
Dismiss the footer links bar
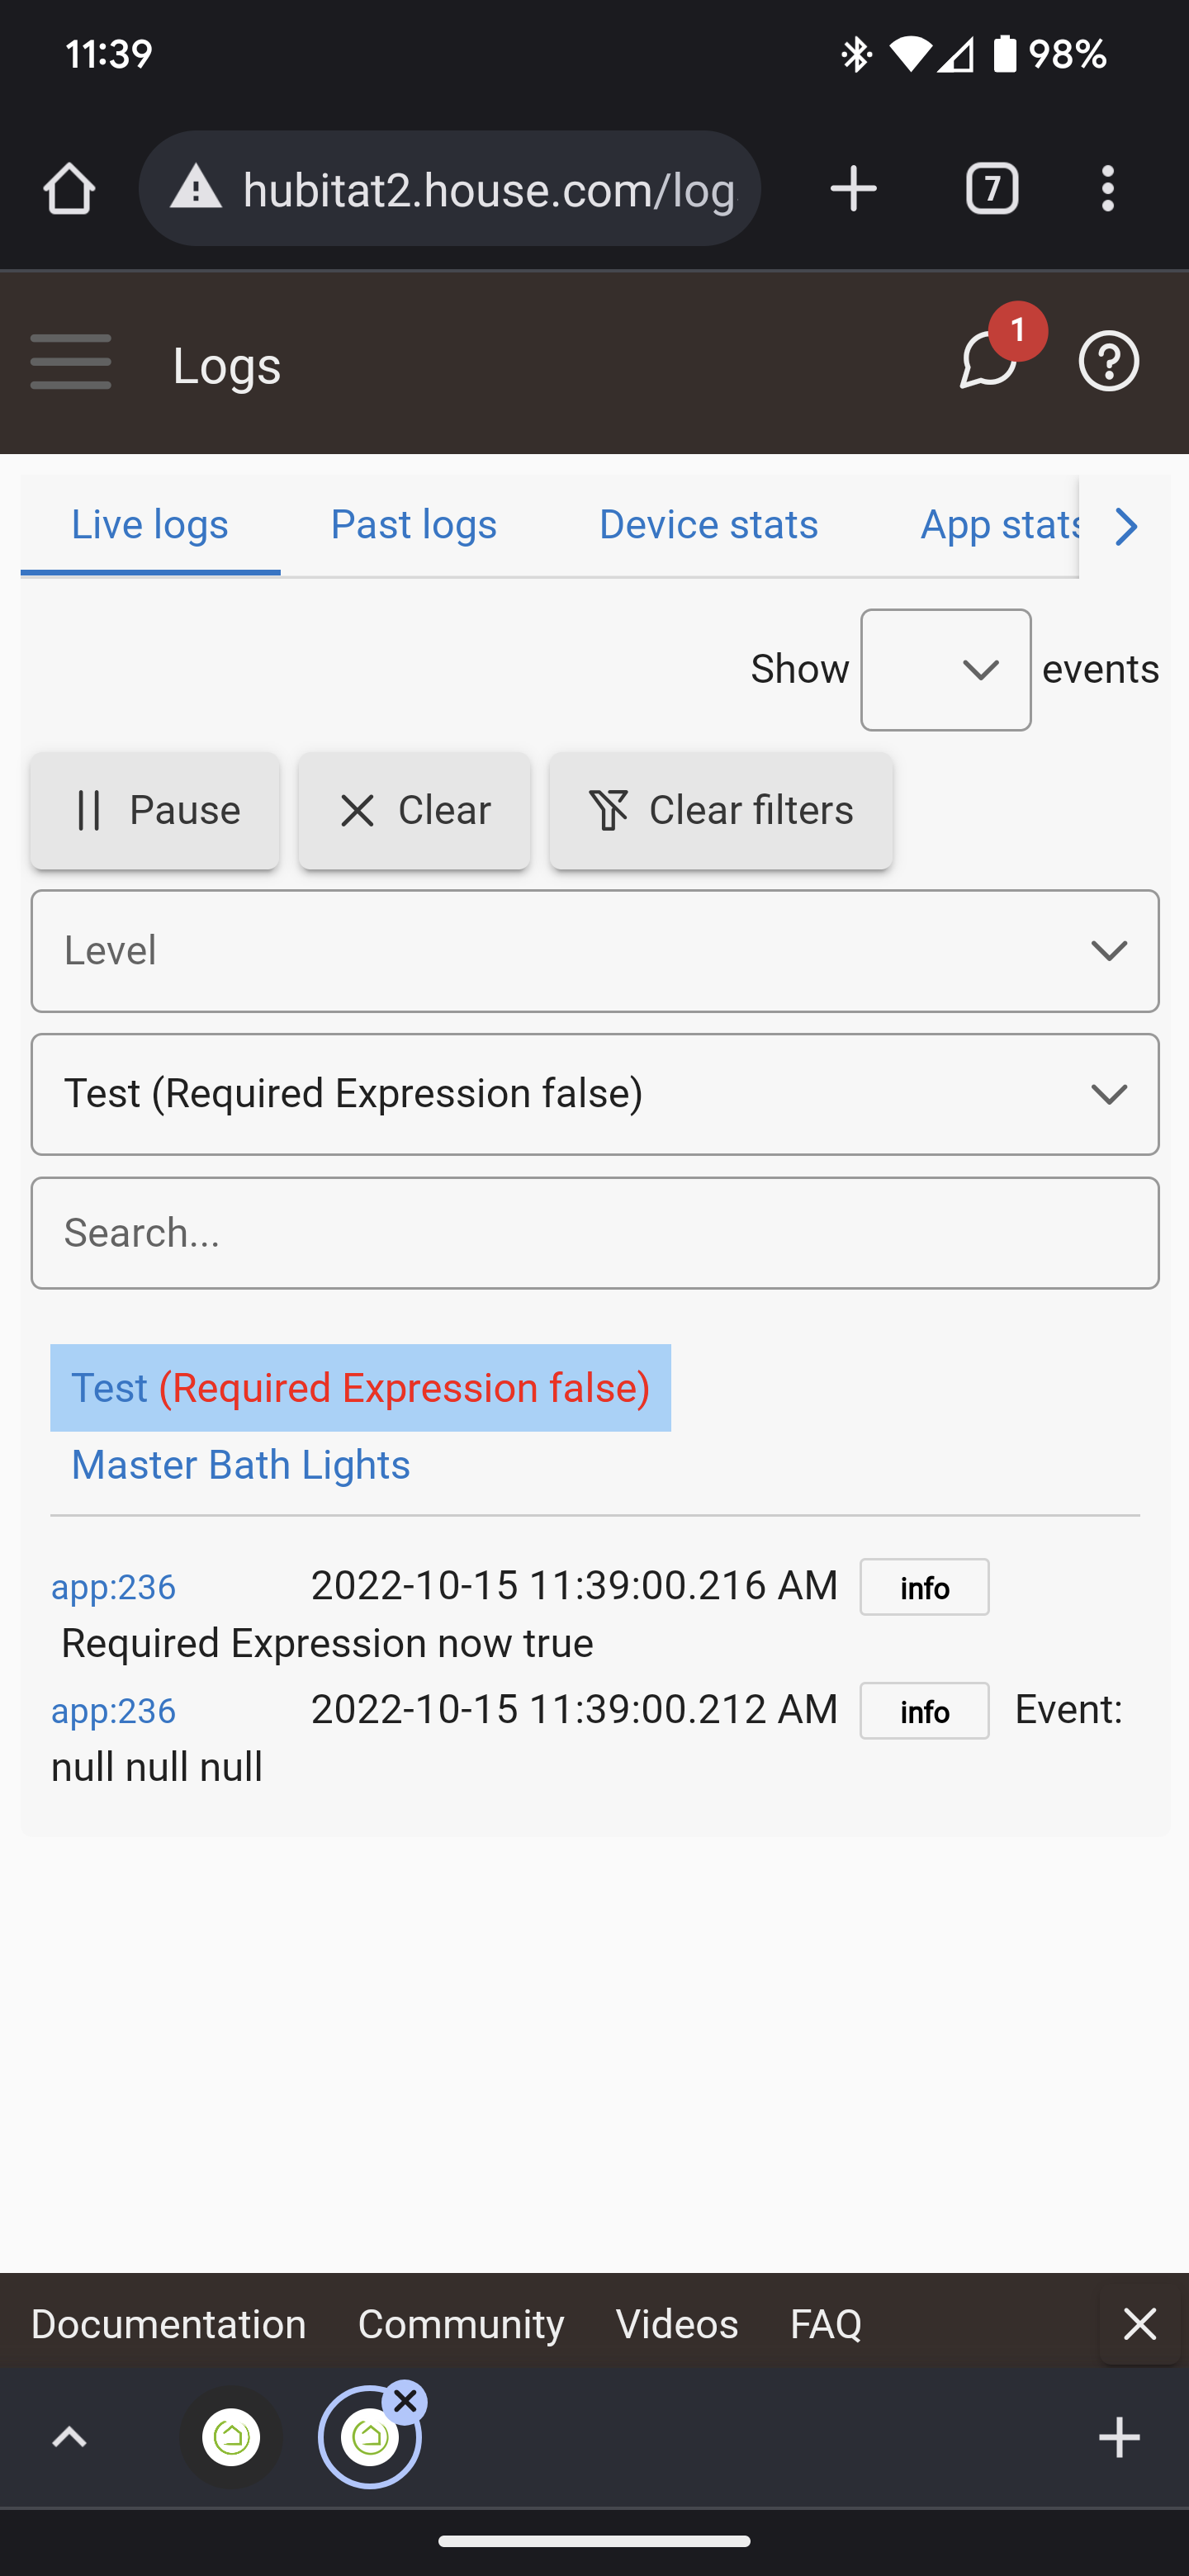[x=1140, y=2324]
